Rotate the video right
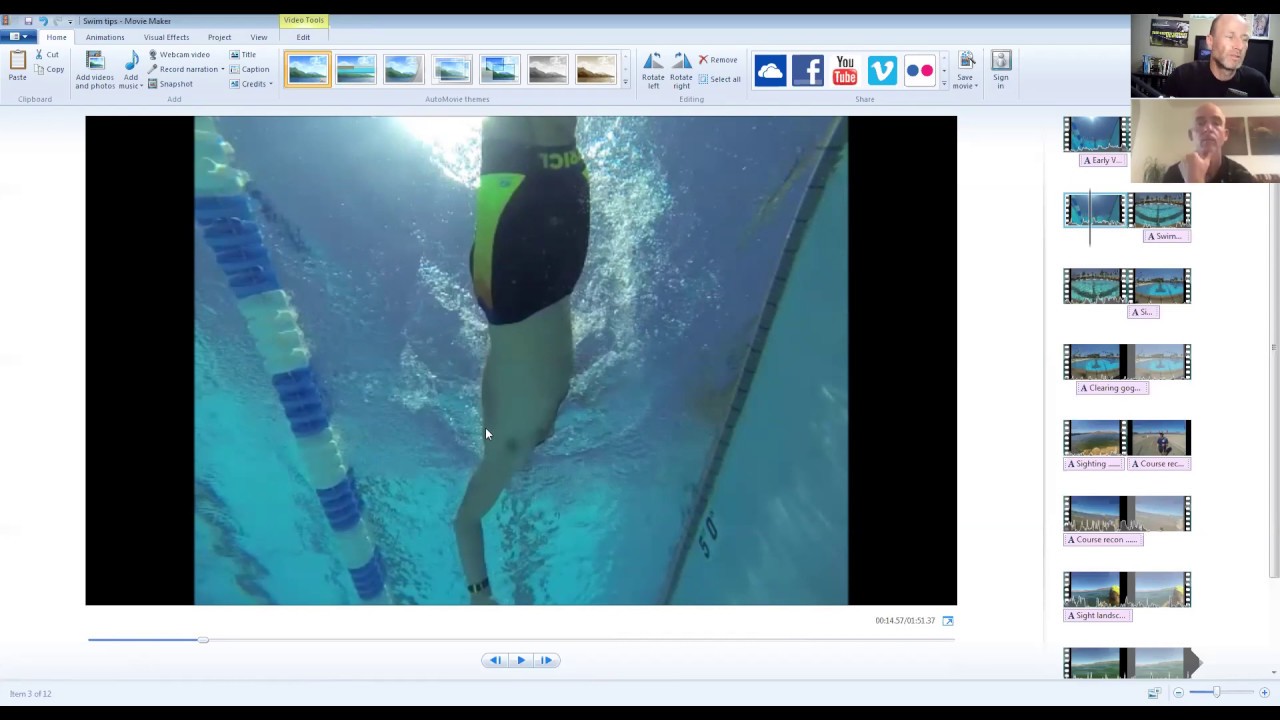 [x=681, y=70]
